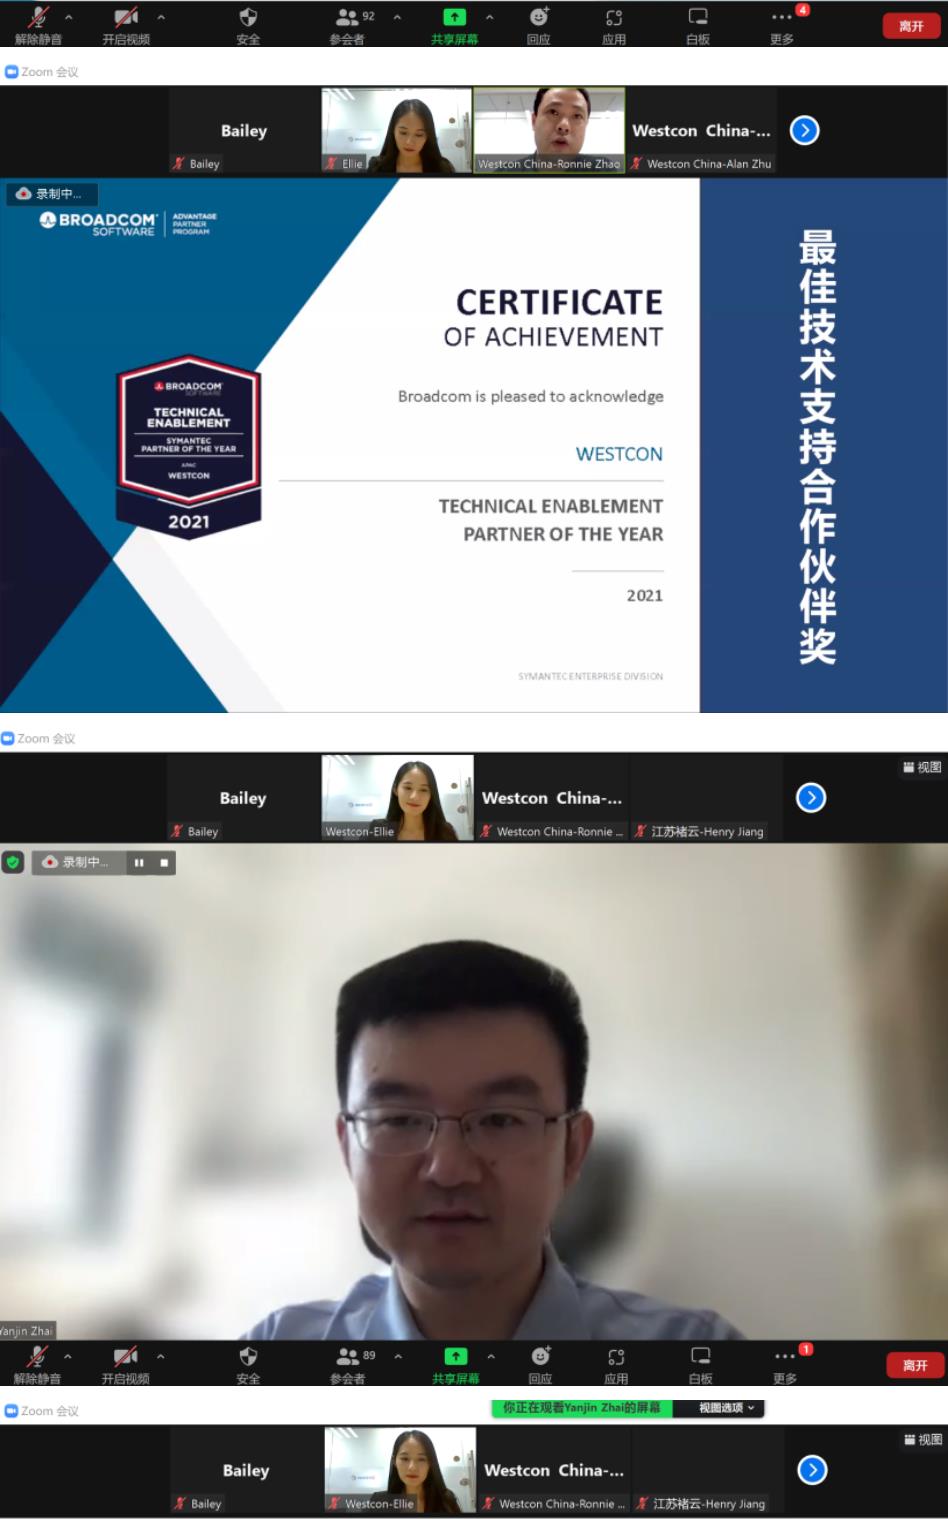948x1519 pixels.
Task: Click Share Screen in the 92-participant toolbar
Action: click(454, 25)
